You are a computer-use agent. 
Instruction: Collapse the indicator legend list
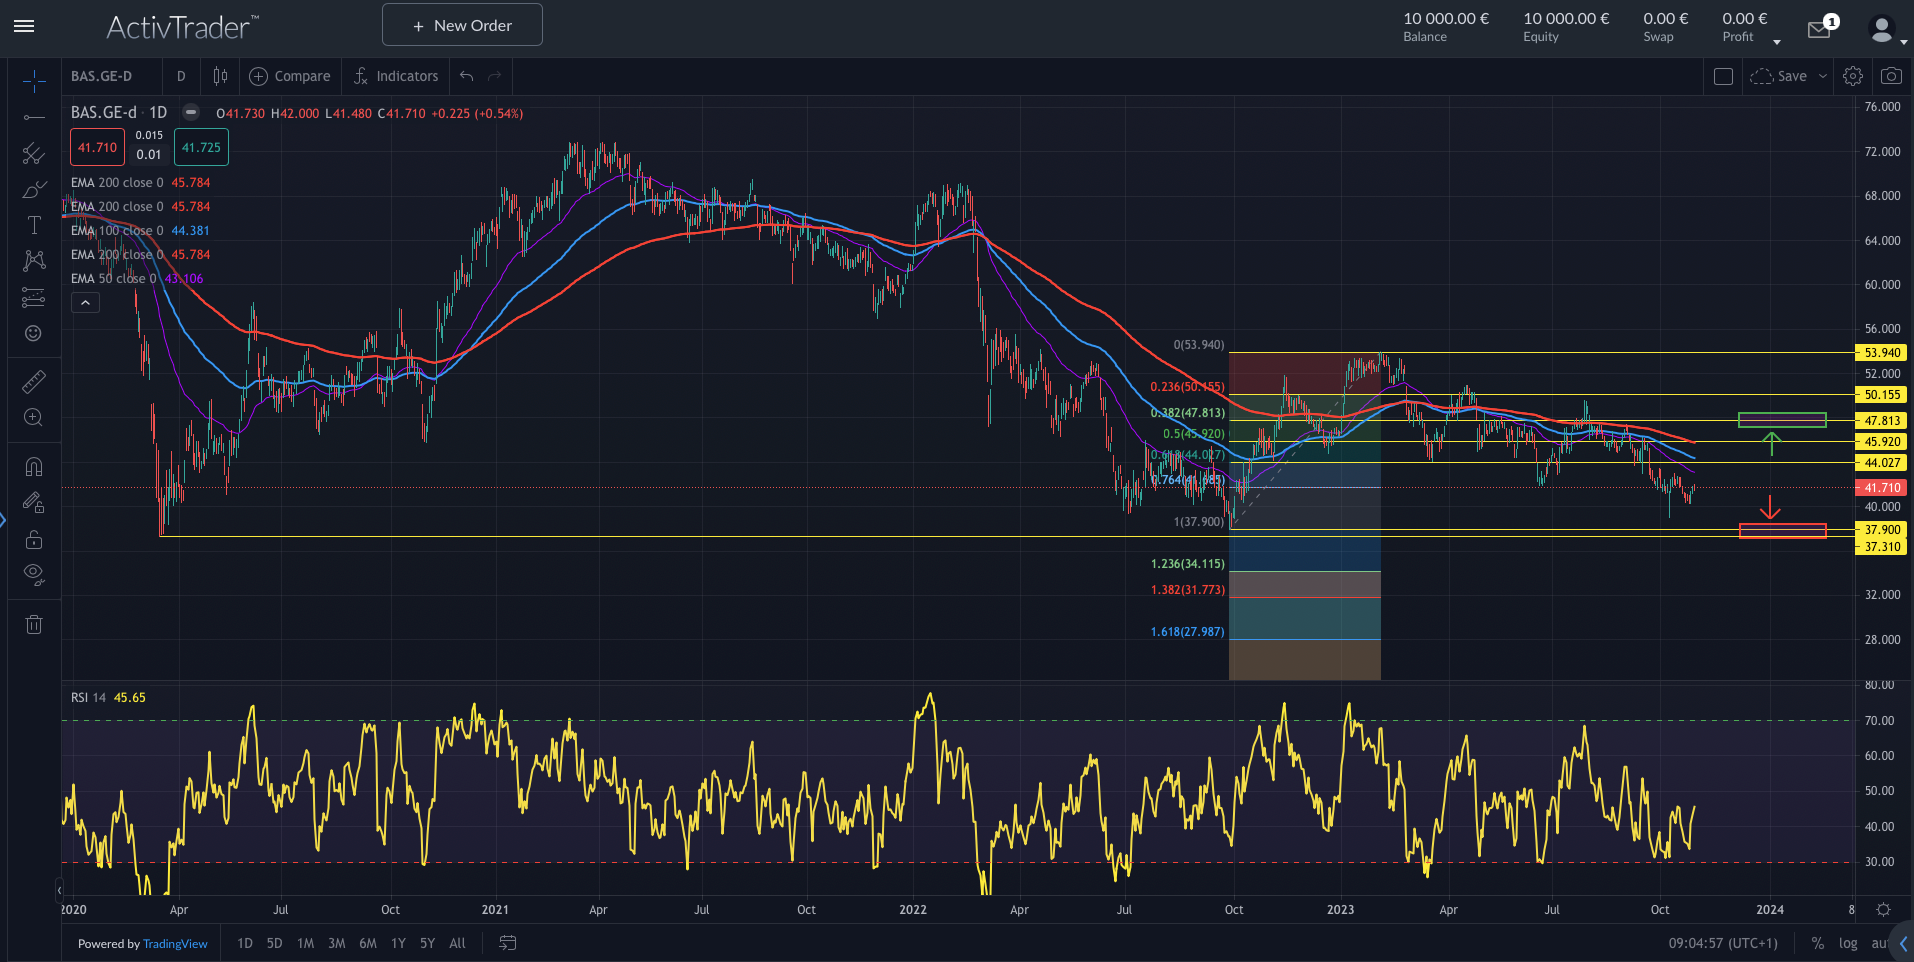coord(85,303)
